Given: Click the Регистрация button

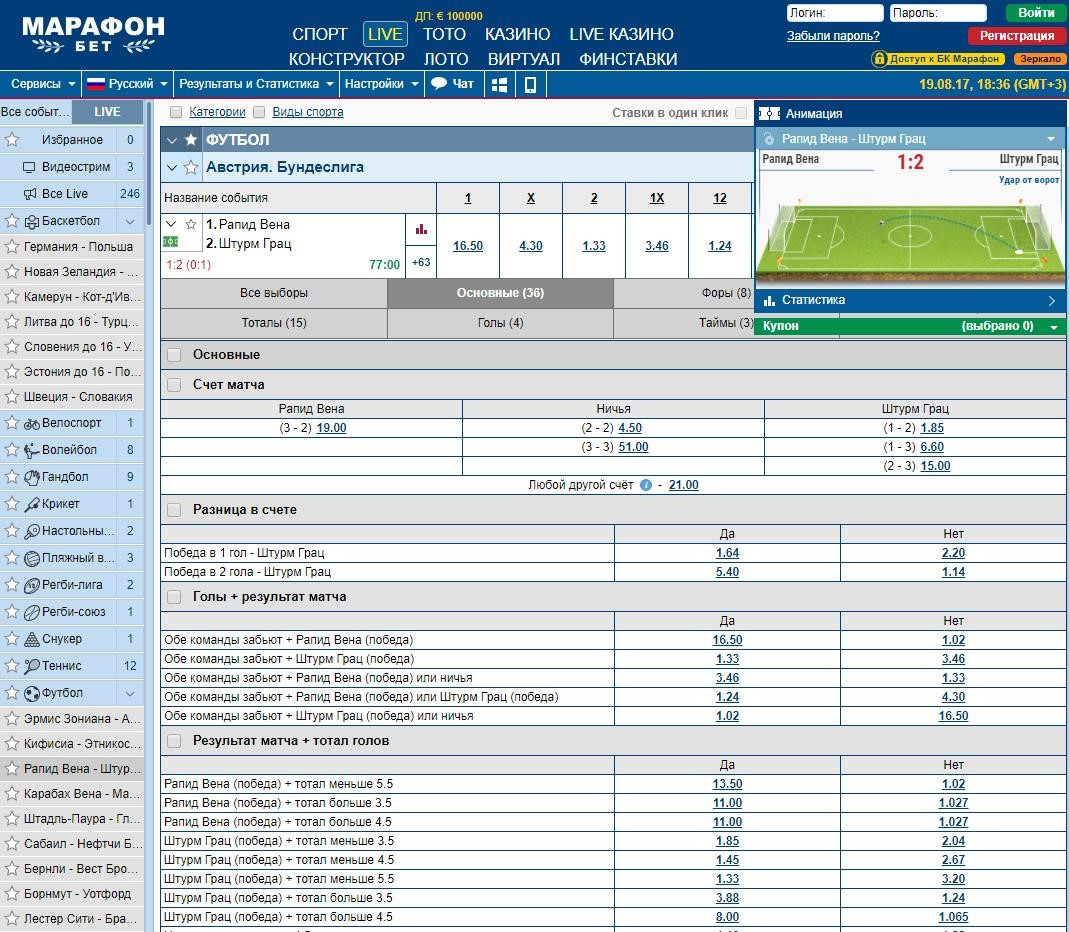Looking at the screenshot, I should coord(1017,35).
